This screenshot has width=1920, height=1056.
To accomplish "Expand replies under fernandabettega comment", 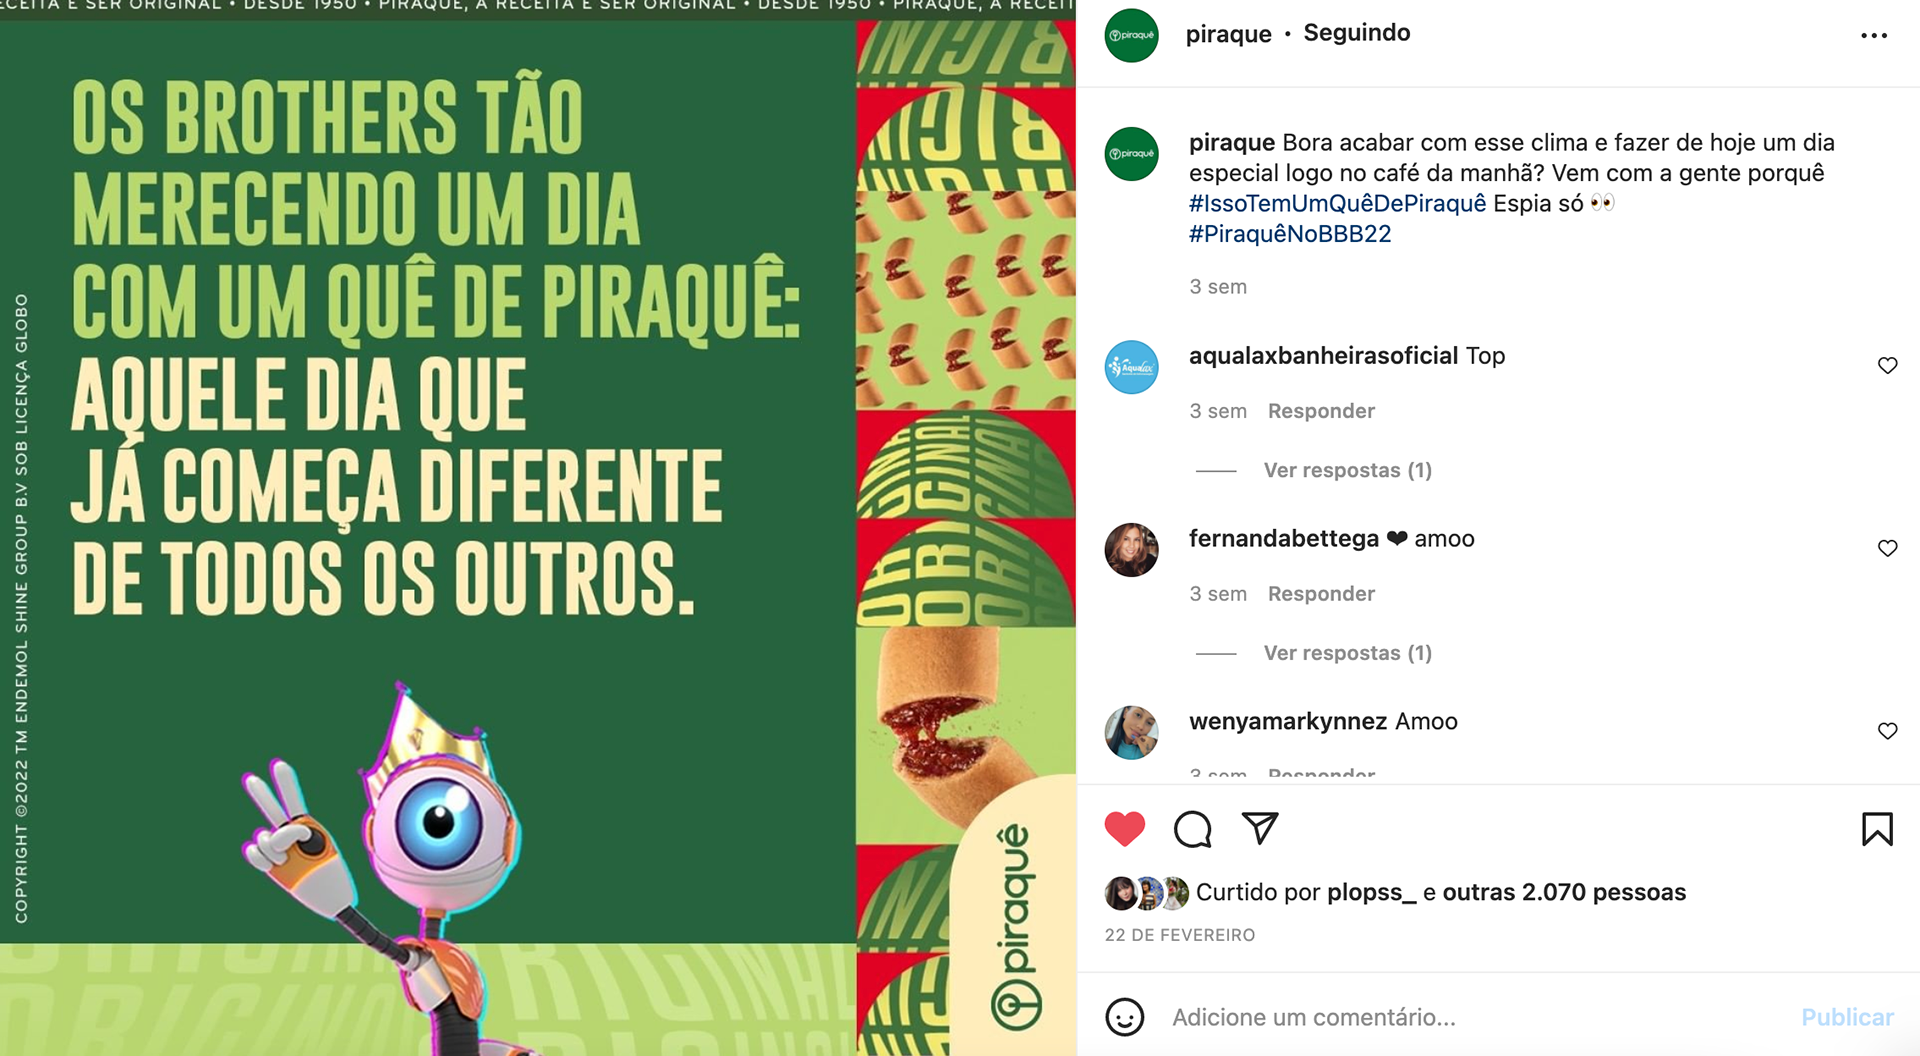I will coord(1347,653).
